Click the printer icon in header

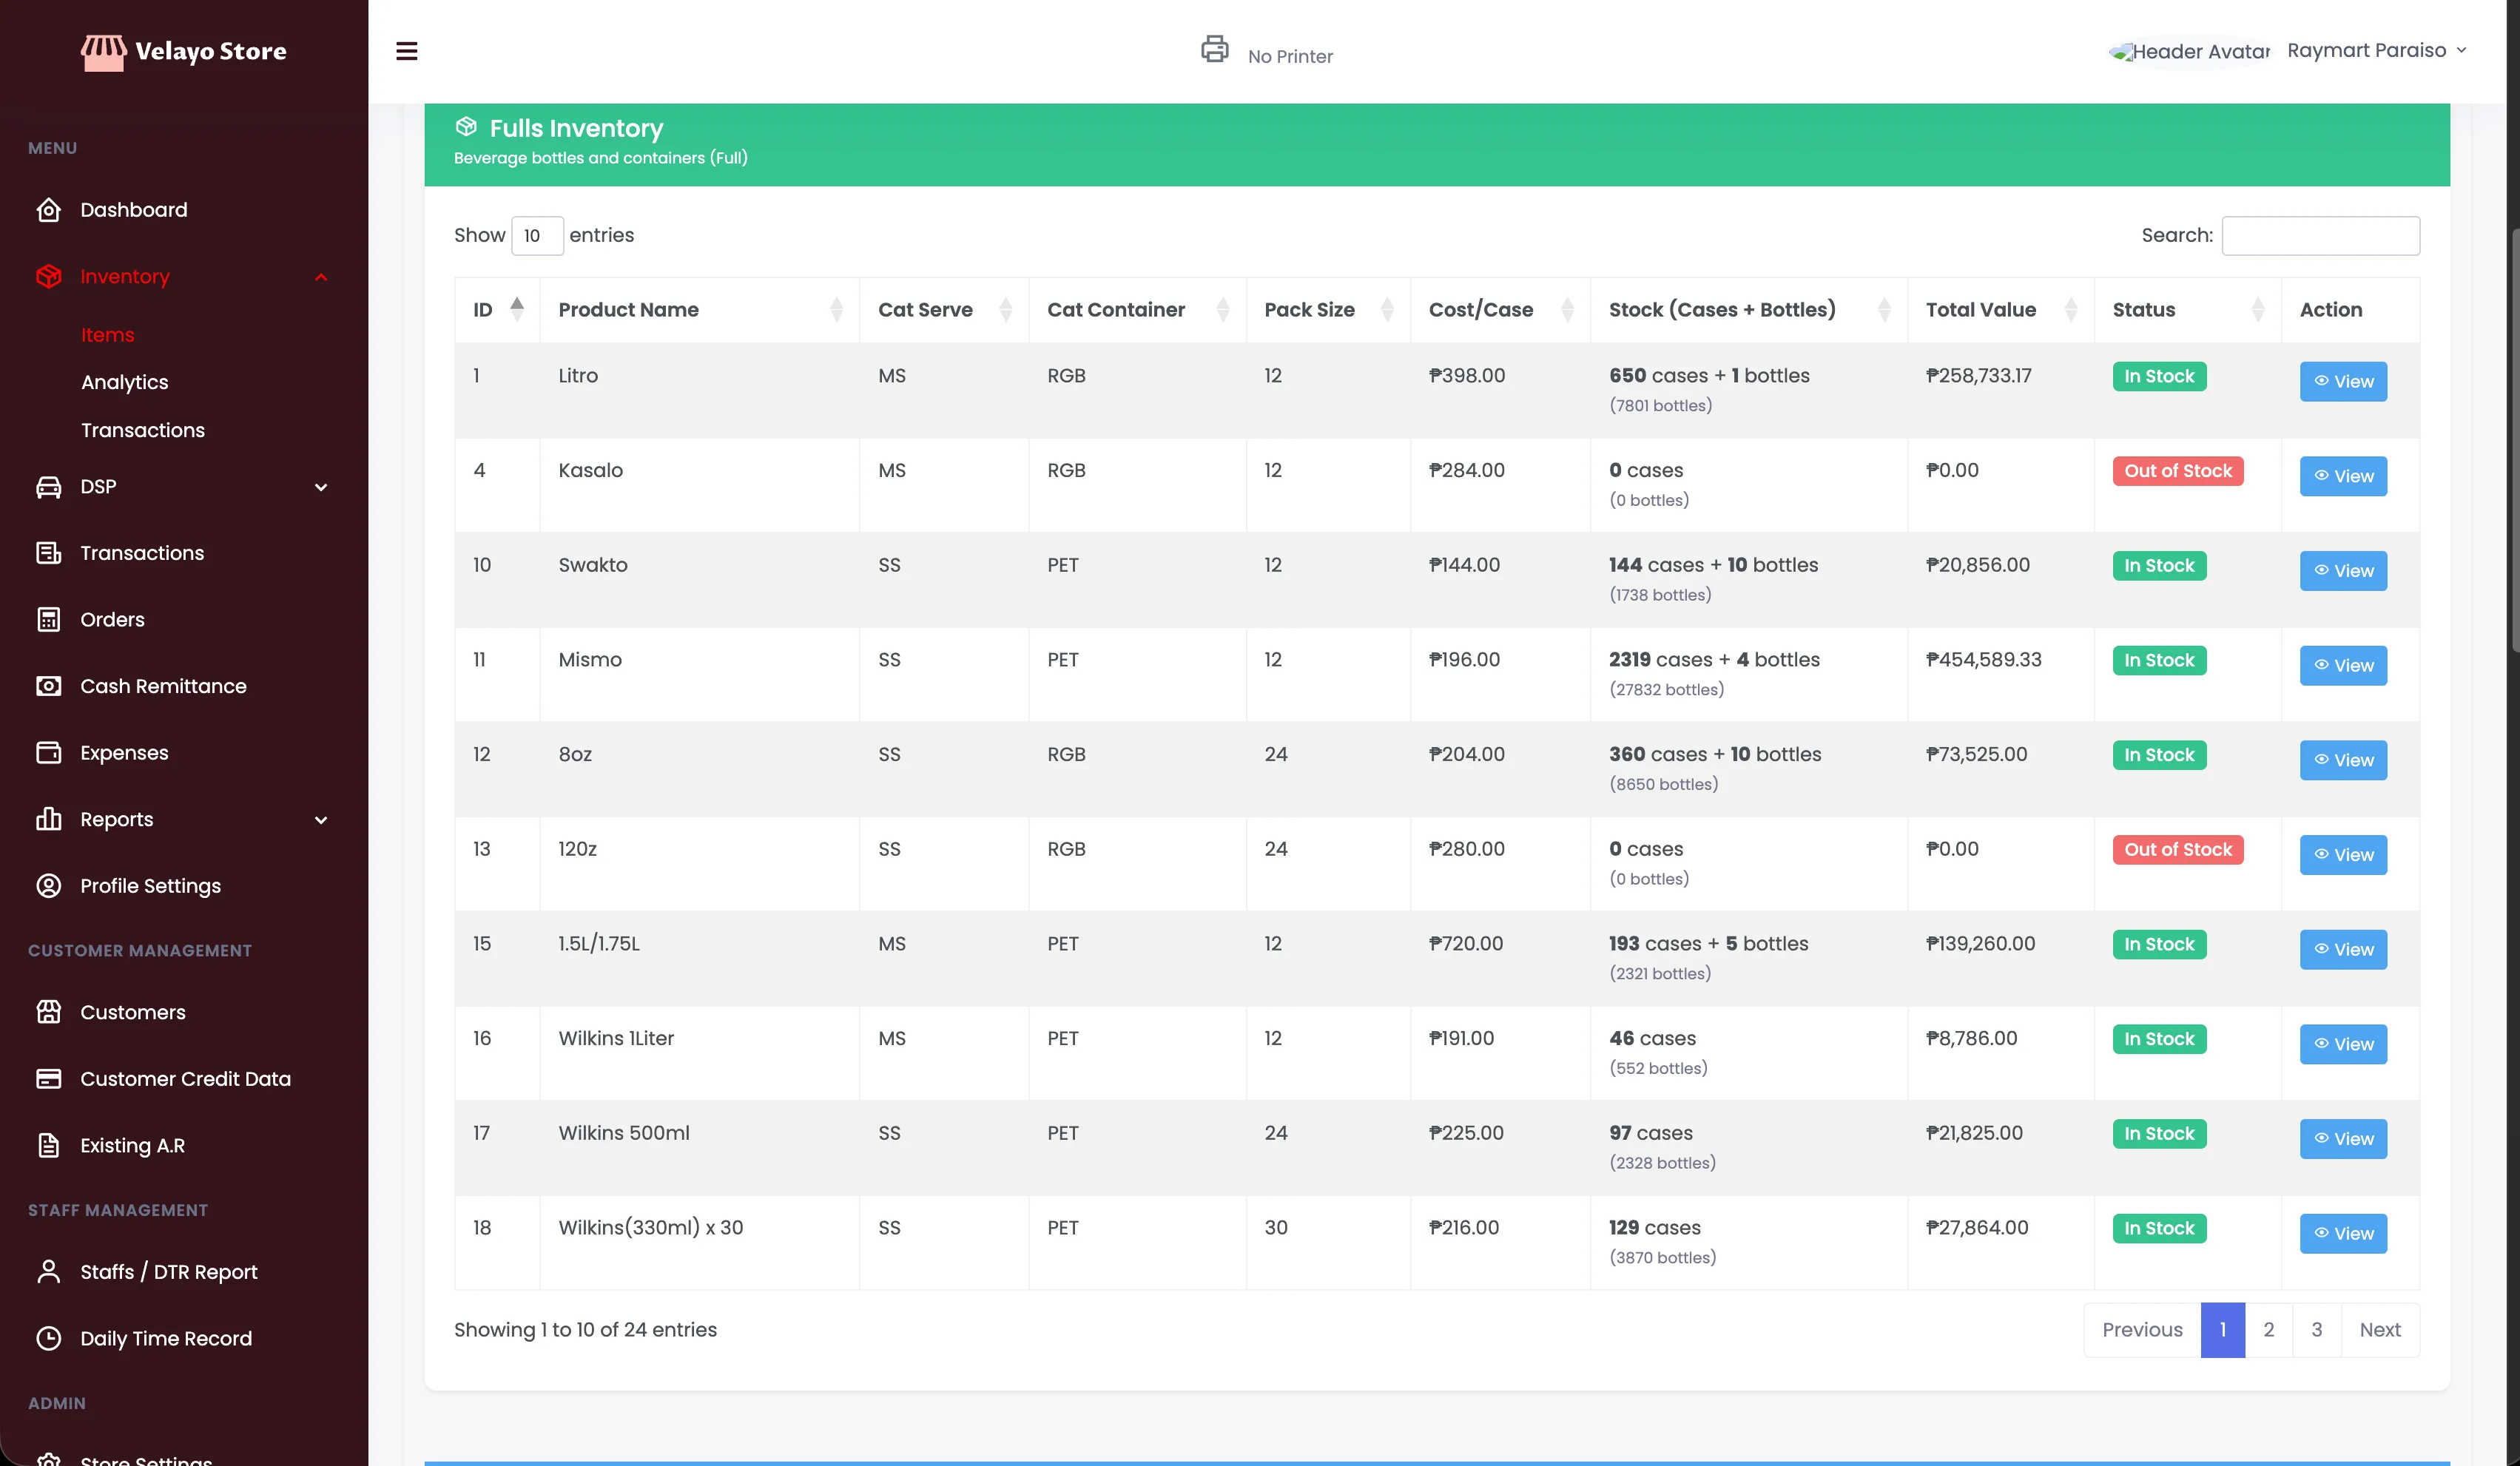coord(1214,48)
